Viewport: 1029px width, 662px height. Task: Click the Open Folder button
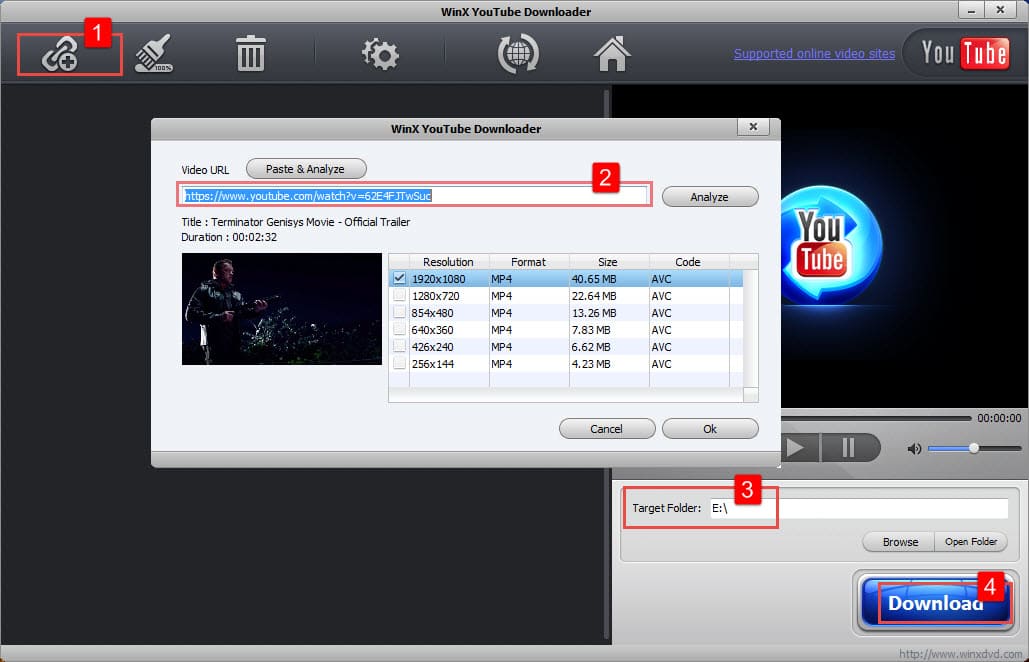971,542
